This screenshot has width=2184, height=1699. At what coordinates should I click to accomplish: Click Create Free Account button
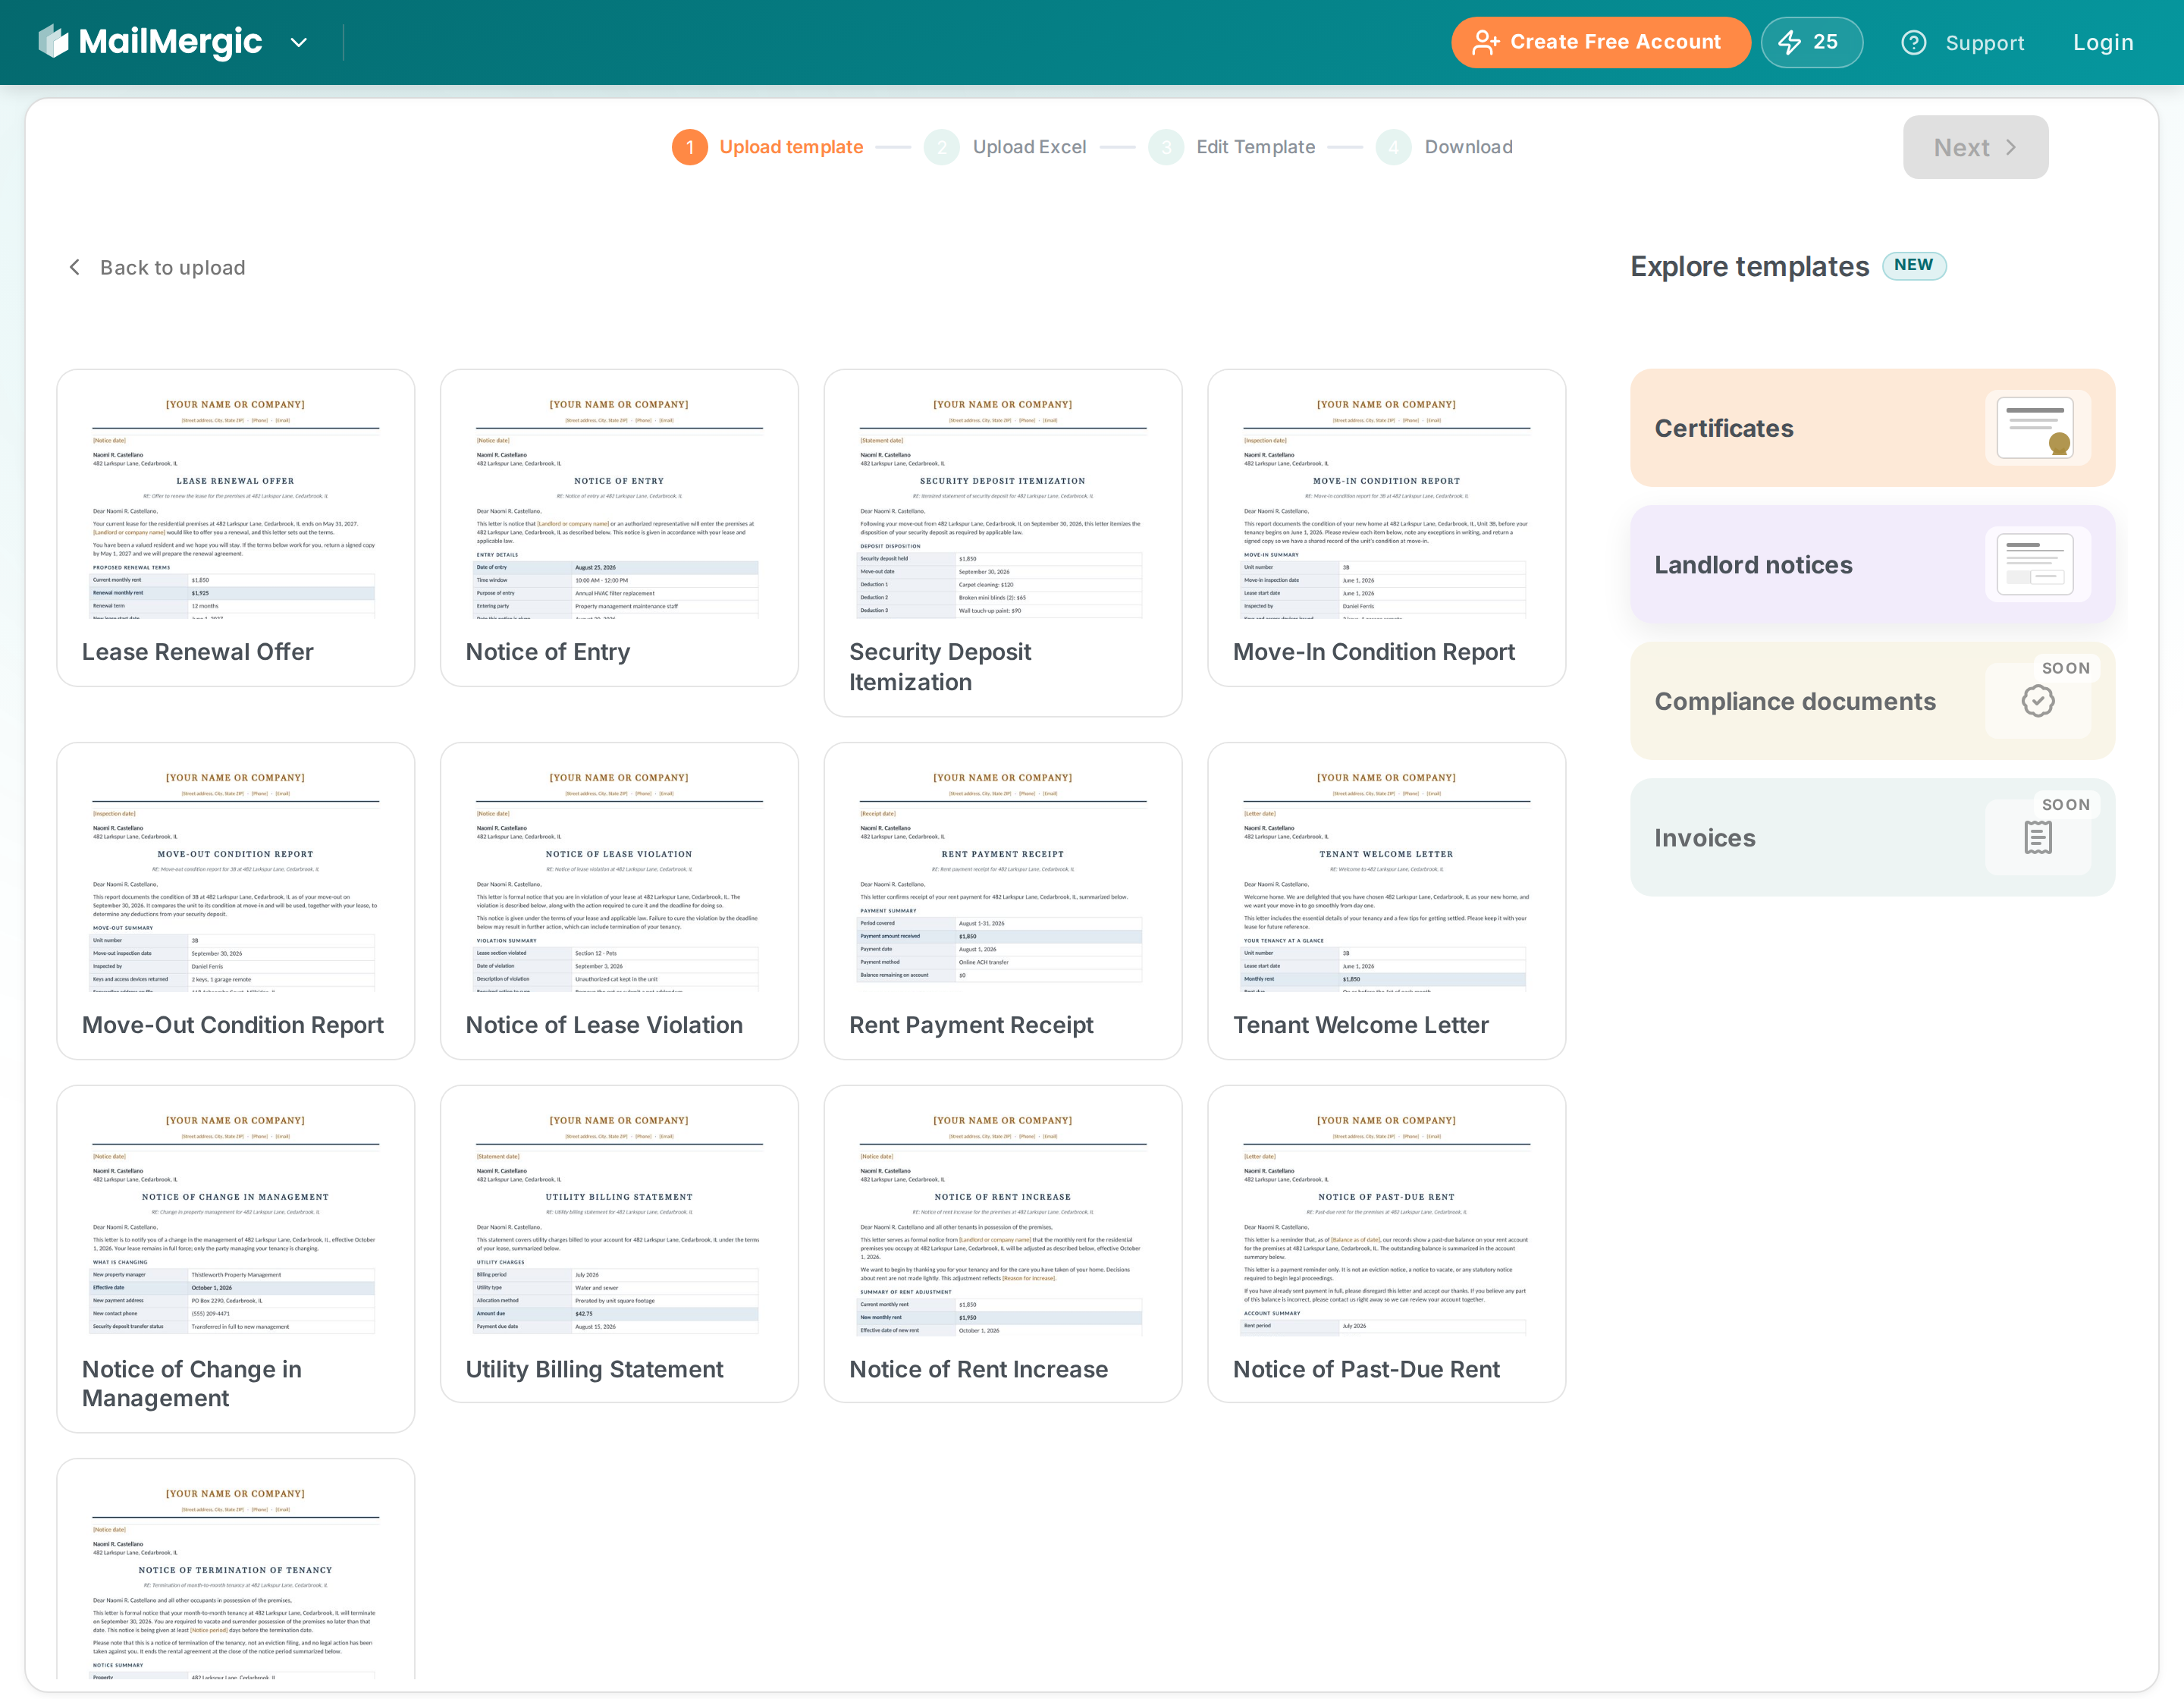[x=1600, y=42]
